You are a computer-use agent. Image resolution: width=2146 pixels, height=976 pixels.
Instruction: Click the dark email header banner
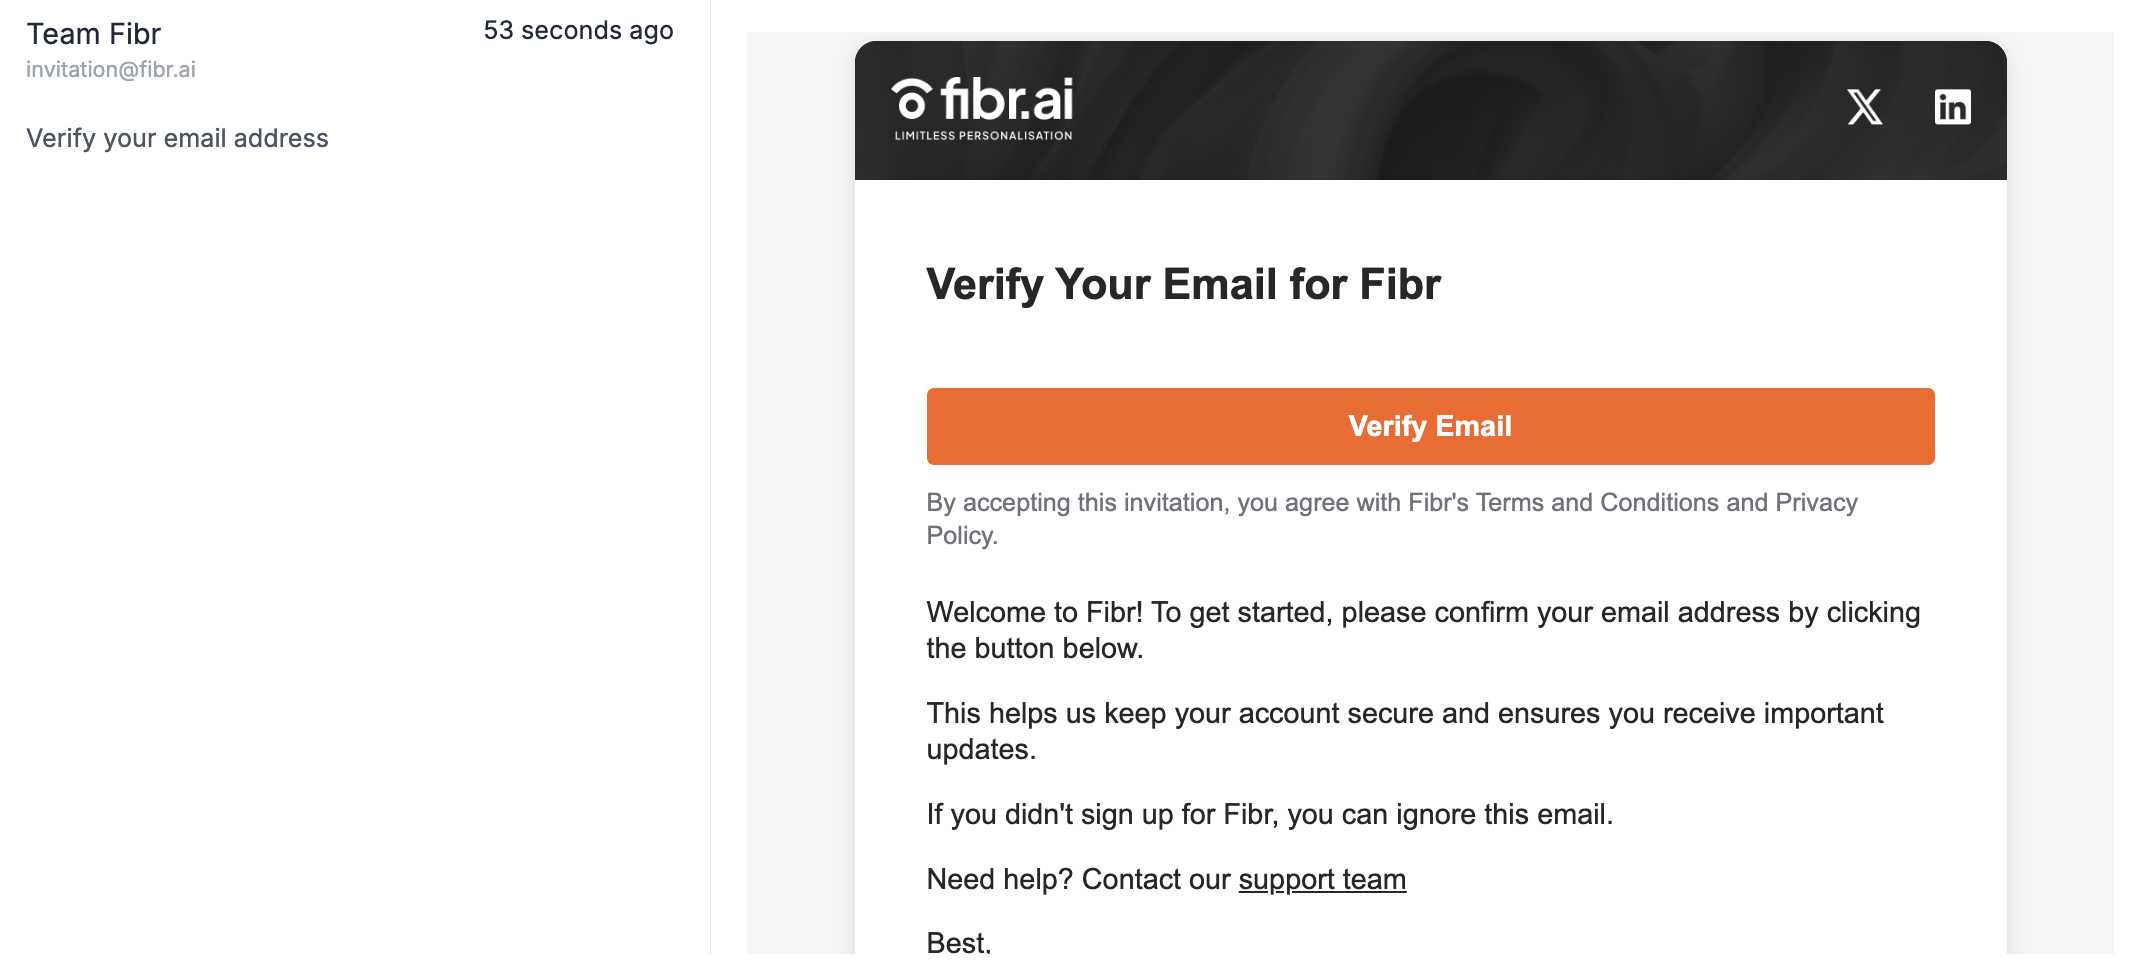click(x=1430, y=110)
